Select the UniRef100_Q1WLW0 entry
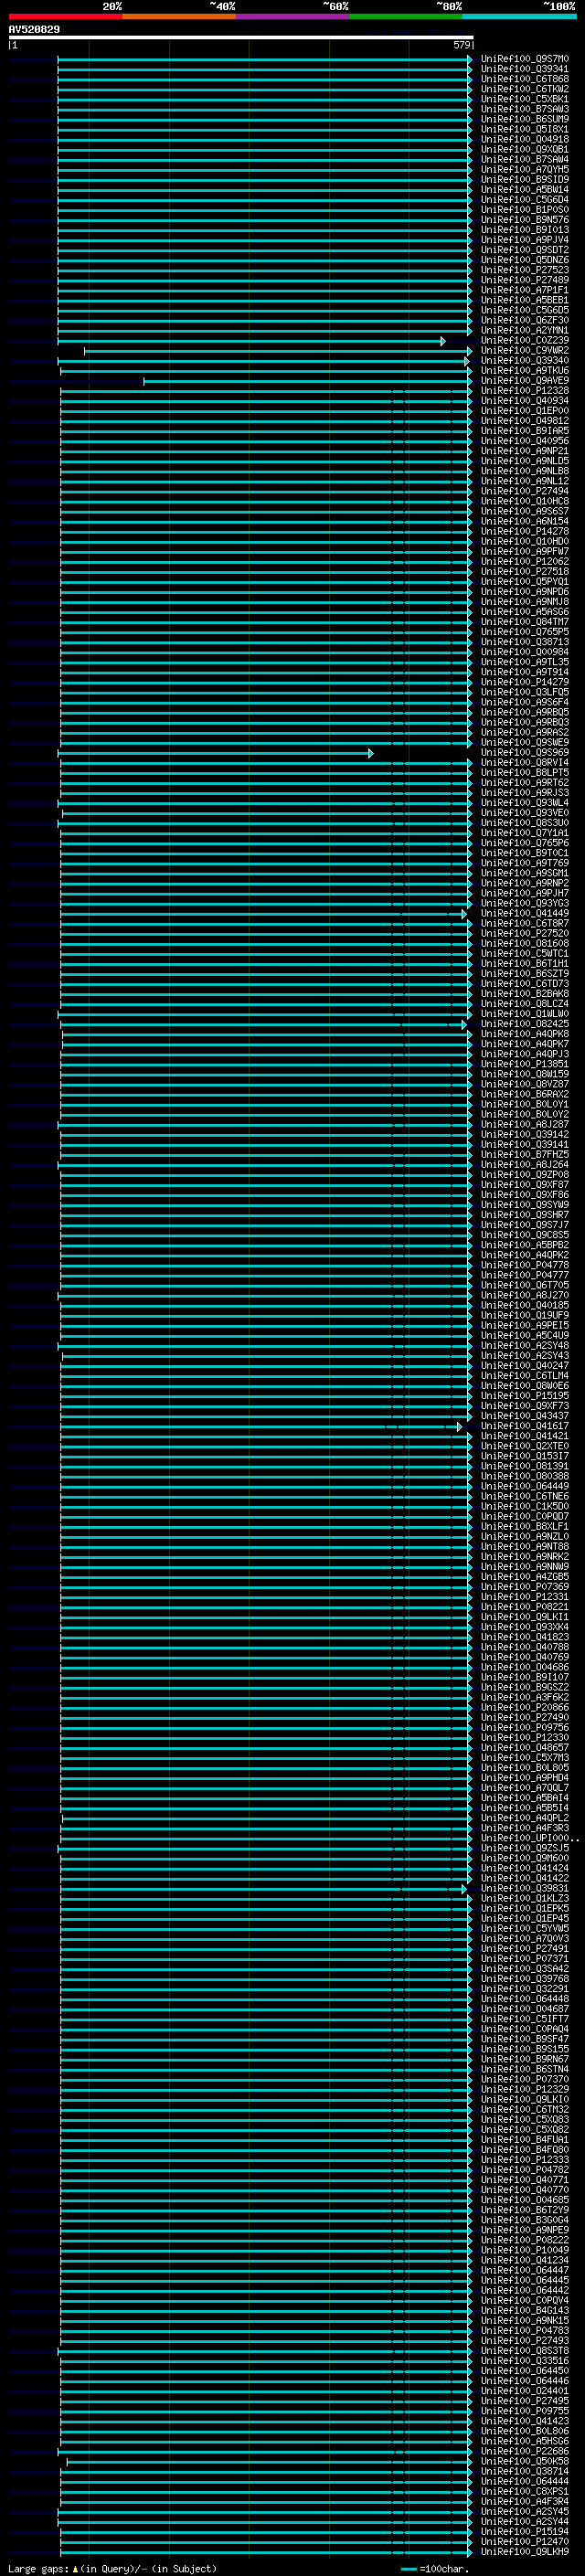The image size is (585, 2576). click(524, 1014)
